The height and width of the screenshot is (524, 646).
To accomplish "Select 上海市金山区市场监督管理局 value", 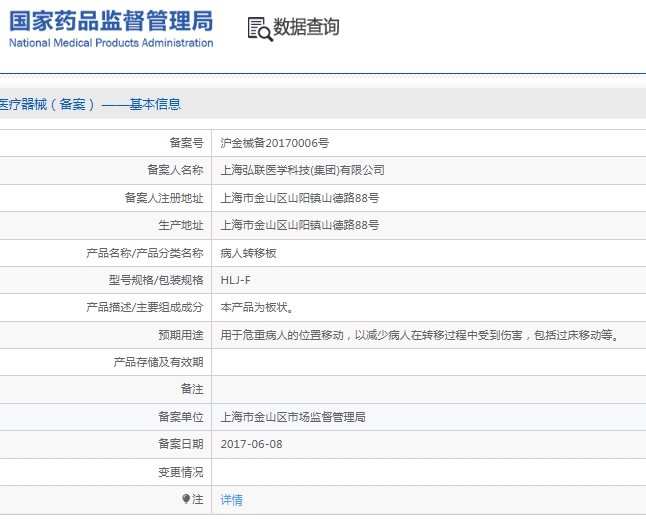I will [x=293, y=417].
